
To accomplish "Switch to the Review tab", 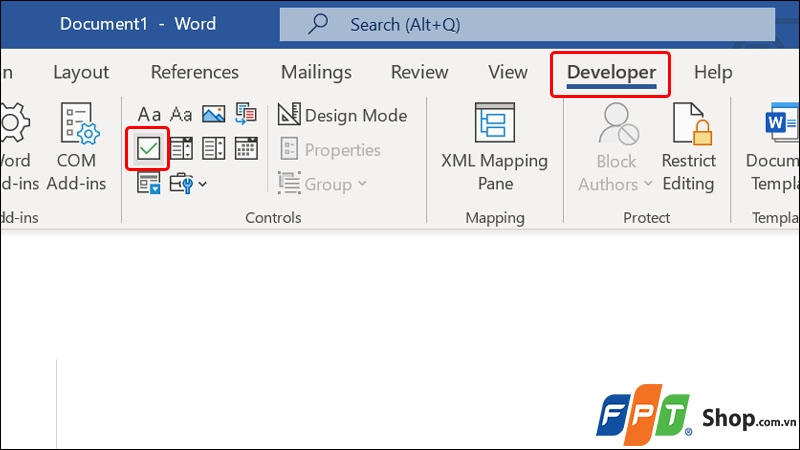I will point(419,72).
